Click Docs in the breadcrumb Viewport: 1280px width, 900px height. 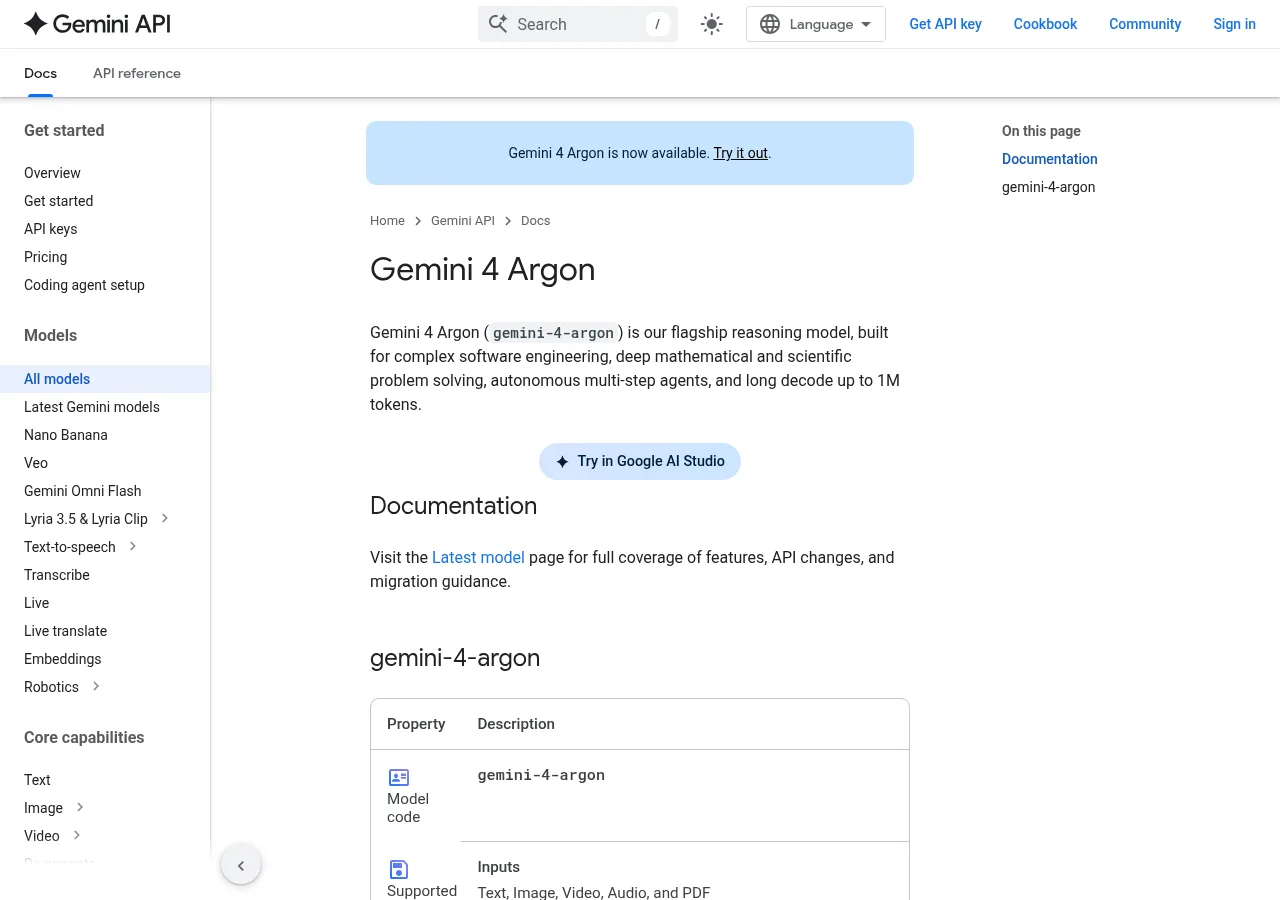[x=535, y=221]
